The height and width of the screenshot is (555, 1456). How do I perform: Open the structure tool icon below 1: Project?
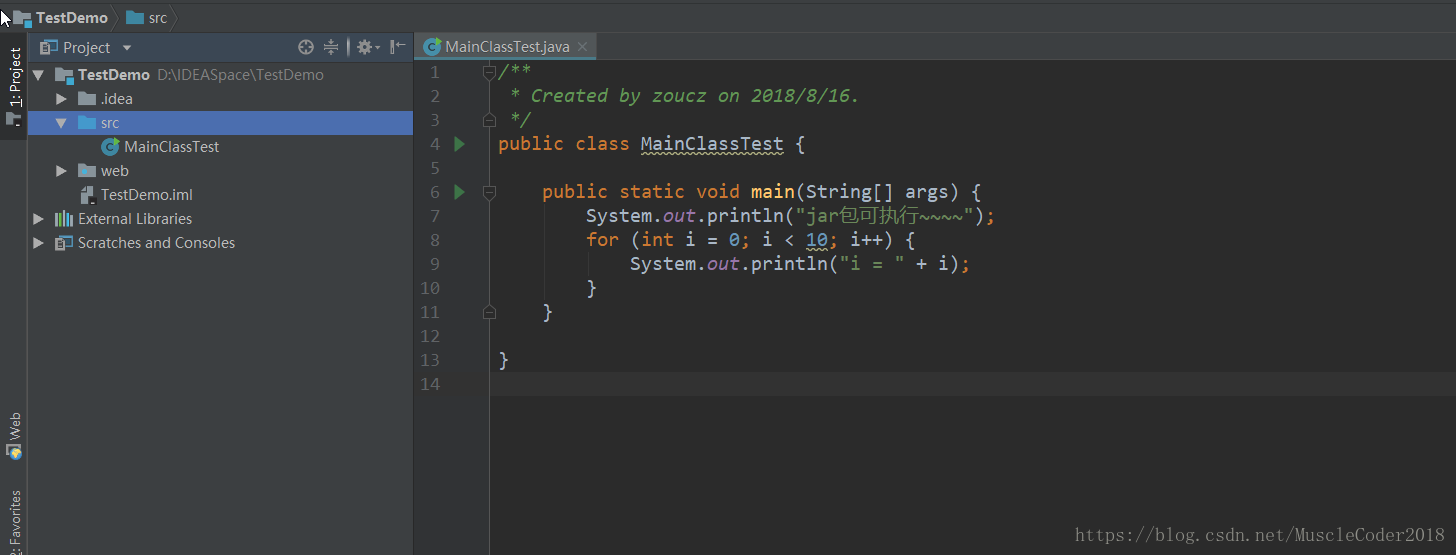(x=14, y=119)
